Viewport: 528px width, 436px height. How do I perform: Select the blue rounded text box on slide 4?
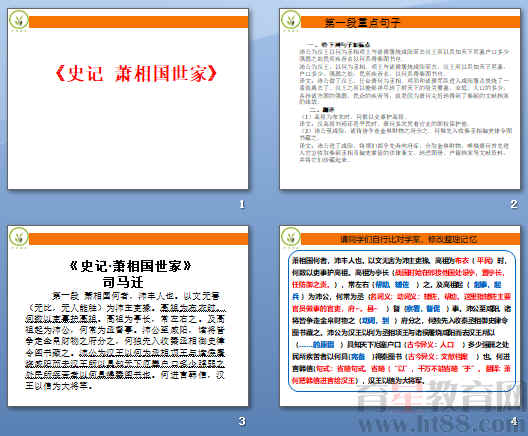[402, 321]
